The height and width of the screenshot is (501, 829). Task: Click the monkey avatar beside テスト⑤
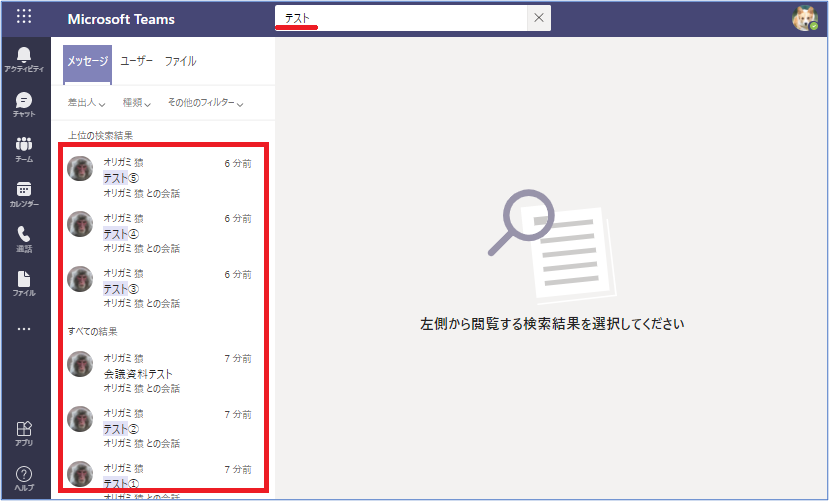(80, 169)
